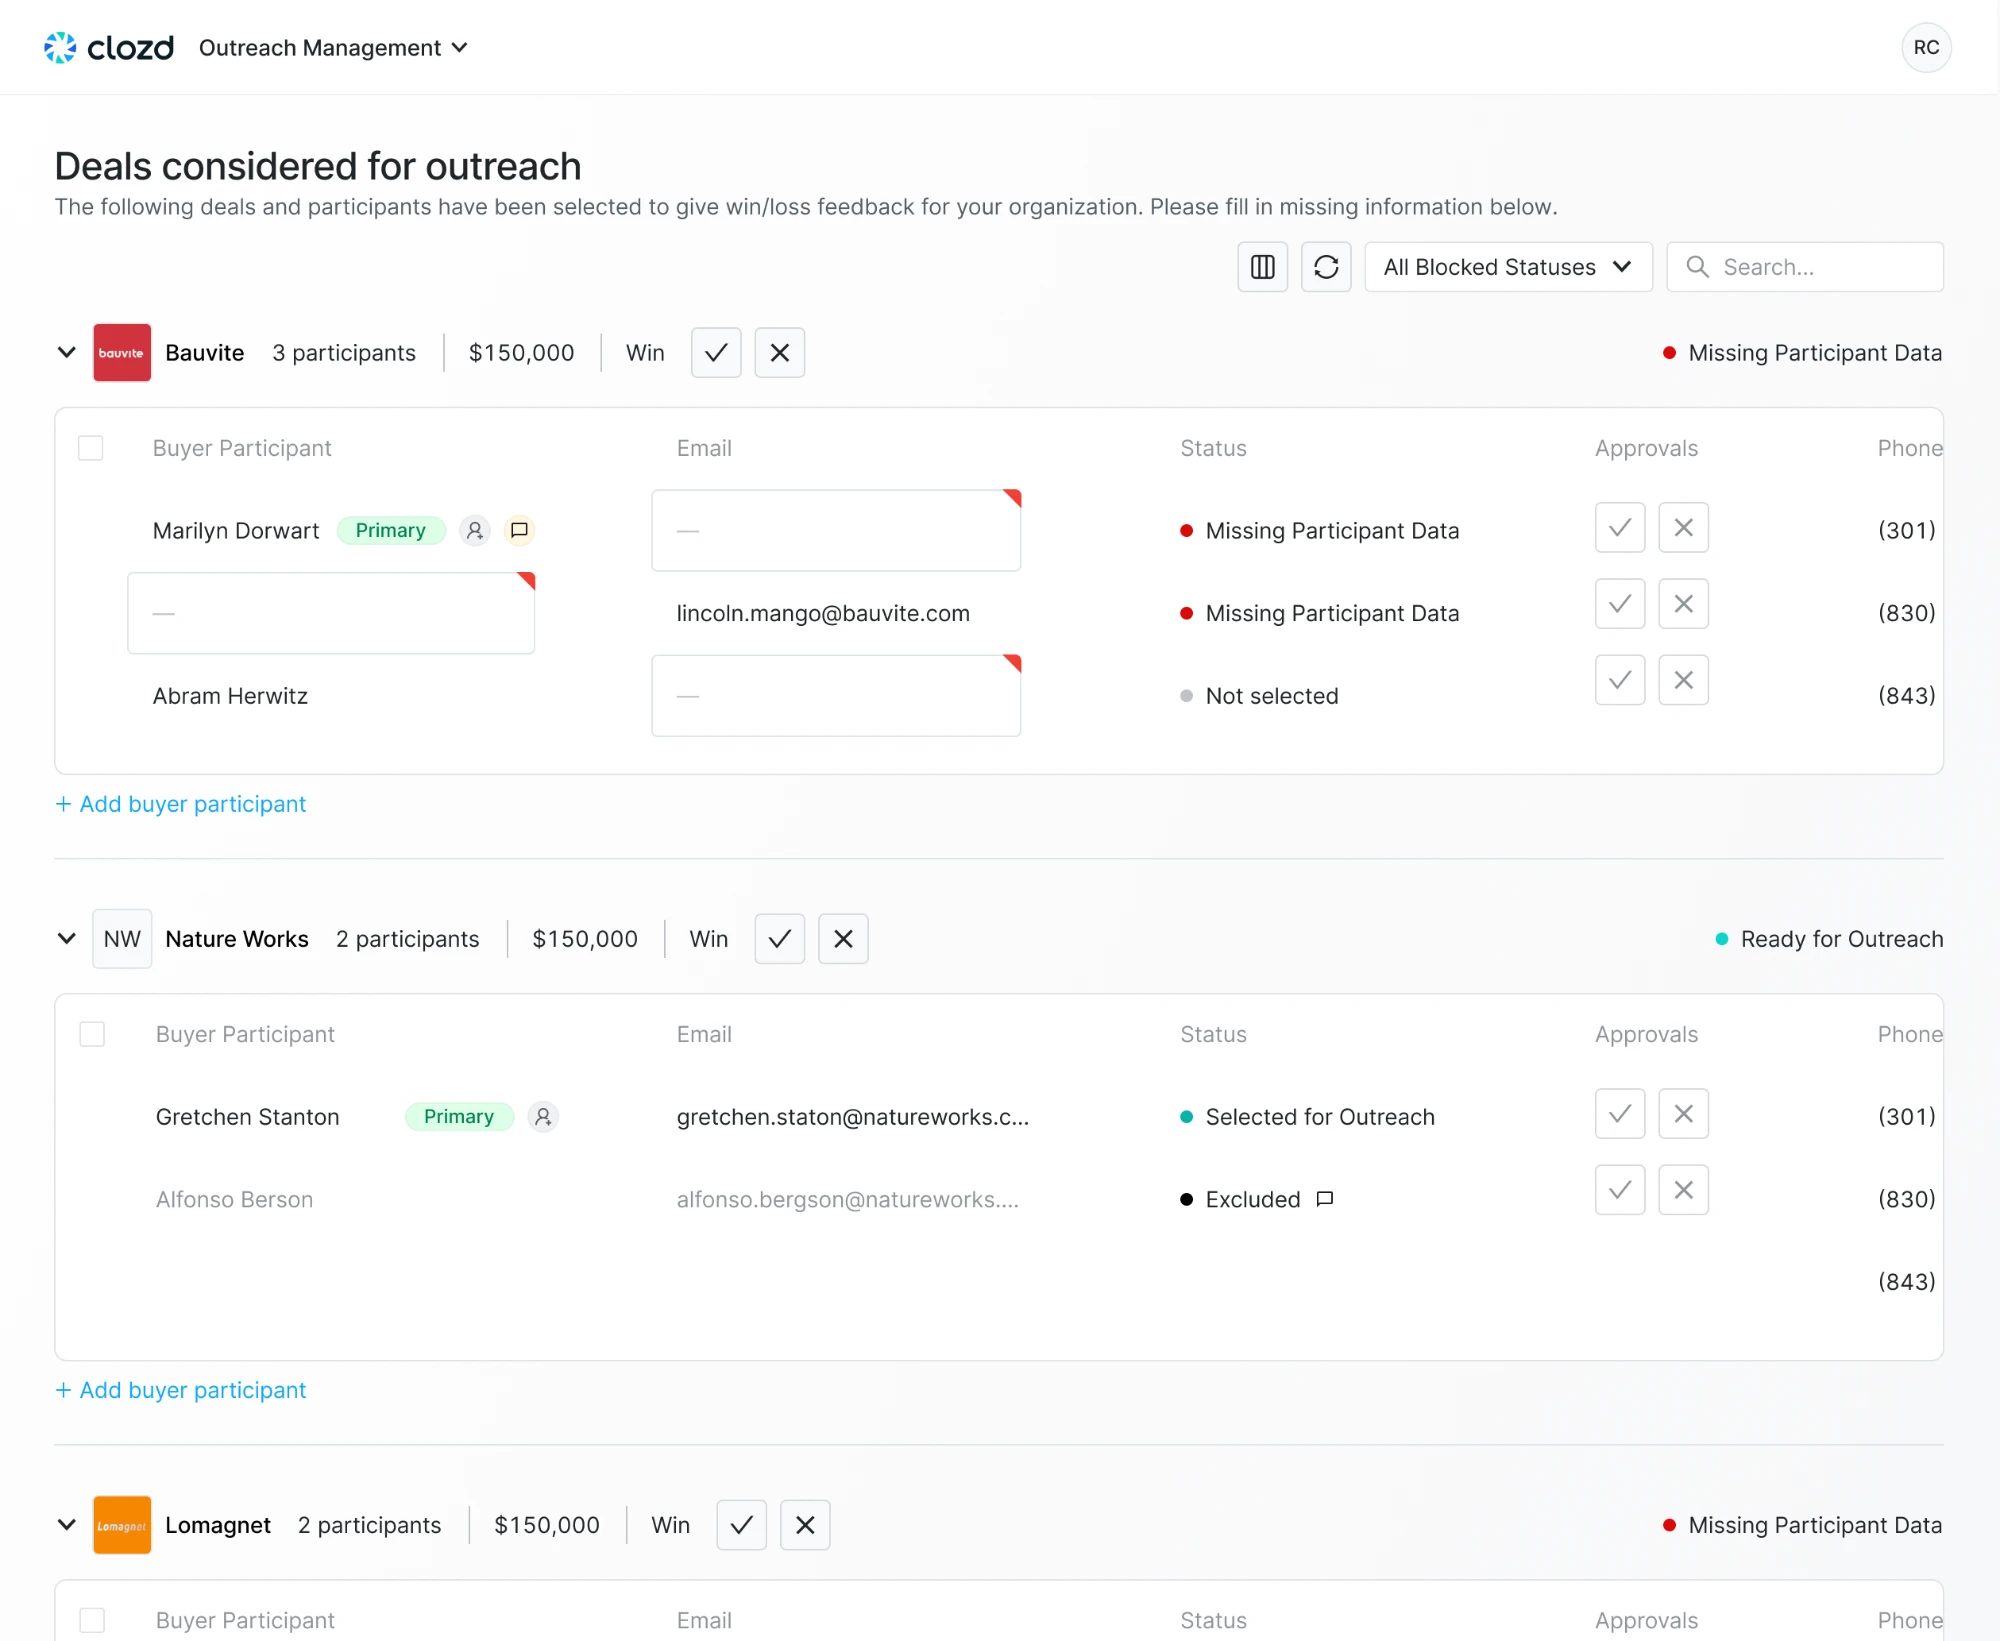Image resolution: width=2000 pixels, height=1641 pixels.
Task: Click the empty participant name field
Action: coord(331,613)
